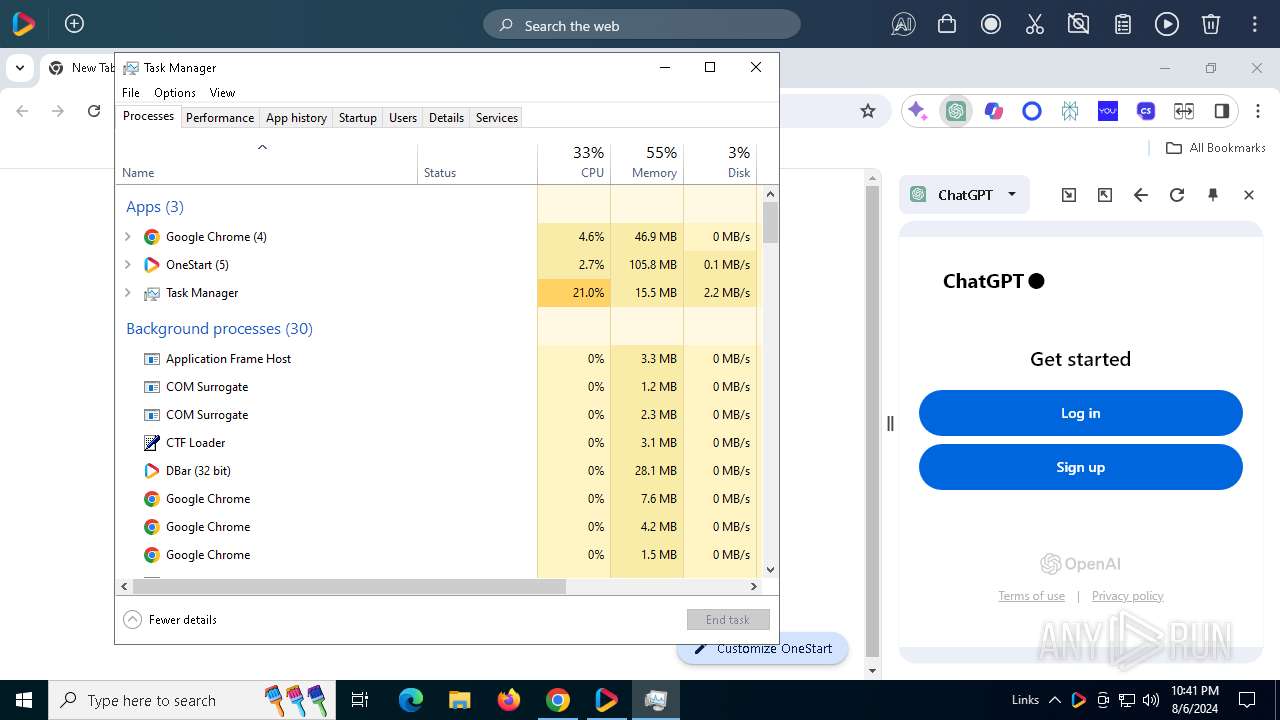Viewport: 1280px width, 720px height.
Task: Click the Task Manager horizontal scrollbar thumb
Action: [x=349, y=586]
